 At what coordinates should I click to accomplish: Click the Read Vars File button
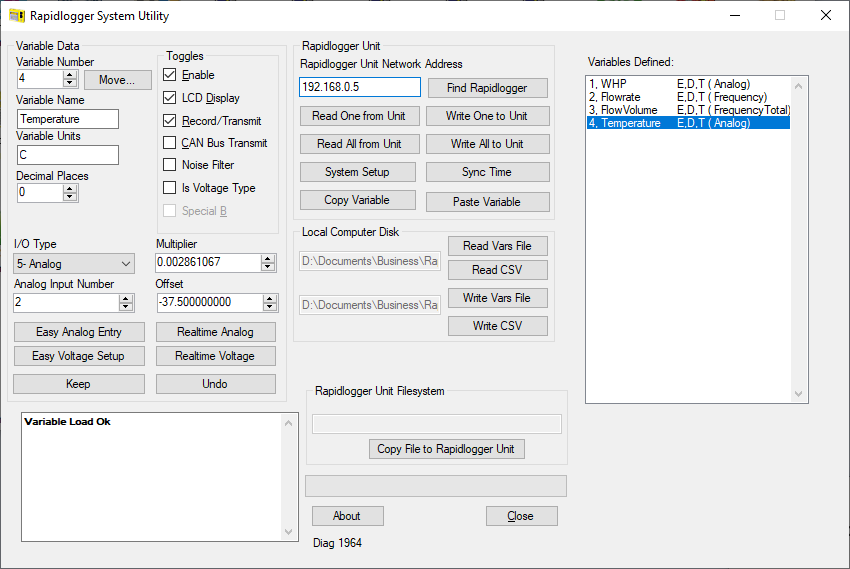pyautogui.click(x=497, y=246)
